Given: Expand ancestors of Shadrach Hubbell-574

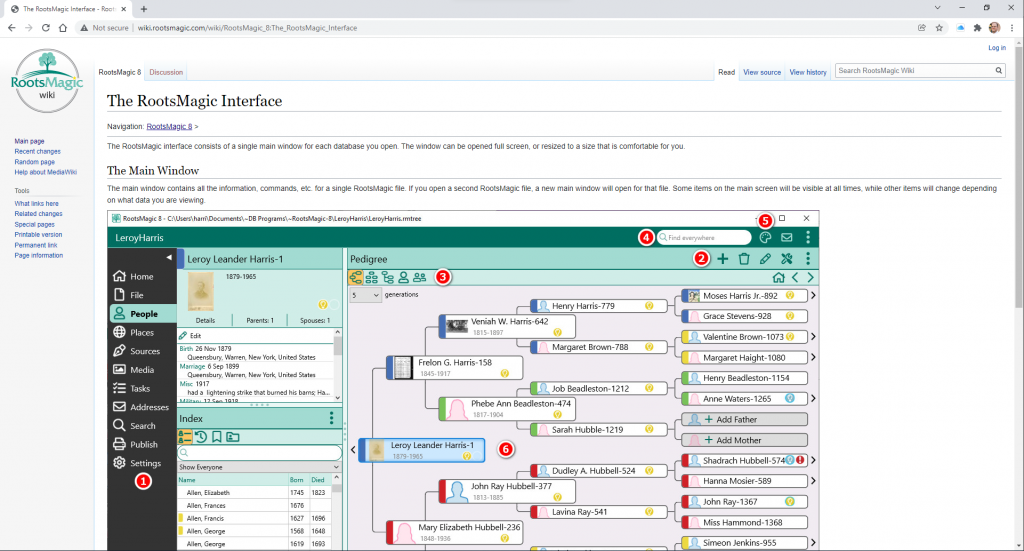Looking at the screenshot, I should pos(813,460).
